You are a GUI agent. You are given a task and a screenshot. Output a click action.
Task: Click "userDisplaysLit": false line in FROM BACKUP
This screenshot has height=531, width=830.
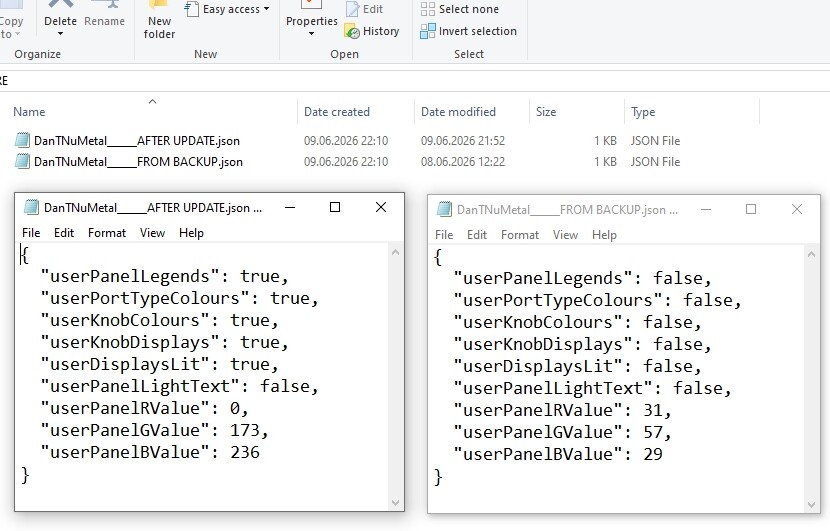[578, 366]
